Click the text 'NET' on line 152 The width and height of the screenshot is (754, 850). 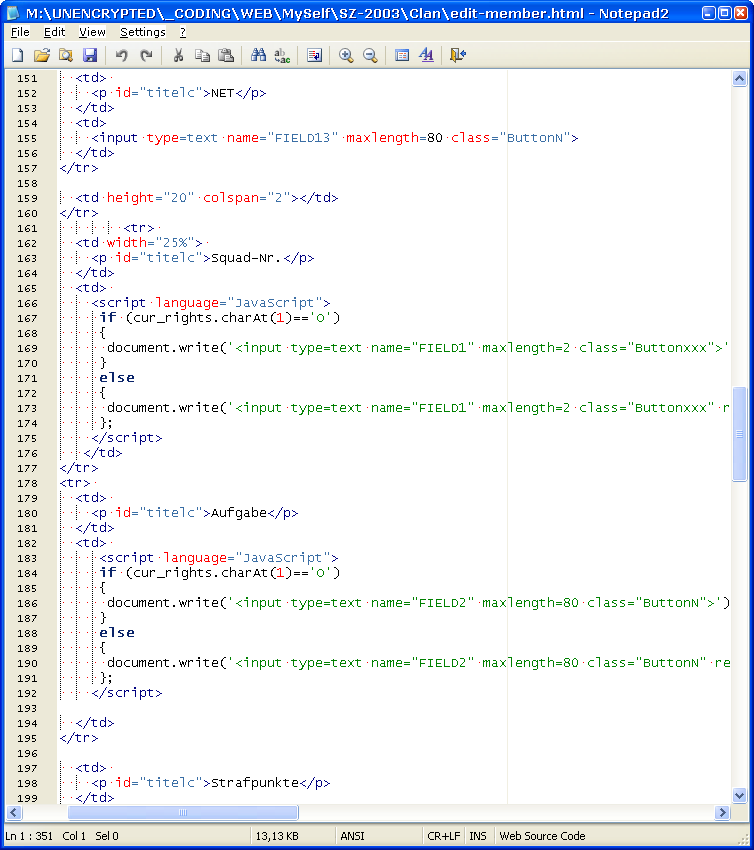(223, 93)
